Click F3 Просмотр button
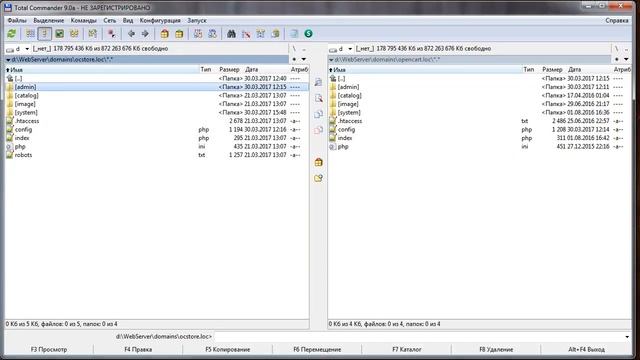 pyautogui.click(x=49, y=349)
